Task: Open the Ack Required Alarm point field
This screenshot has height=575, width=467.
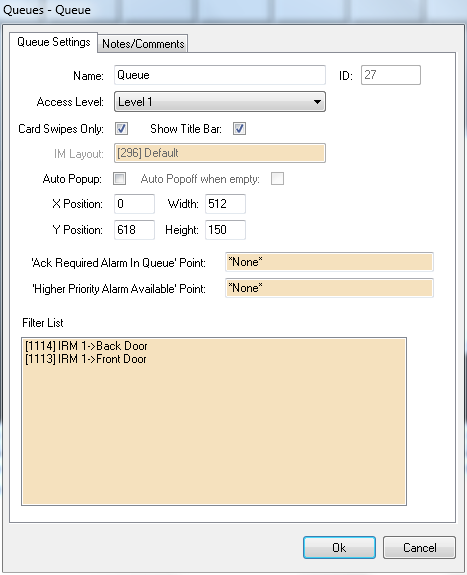Action: 329,262
